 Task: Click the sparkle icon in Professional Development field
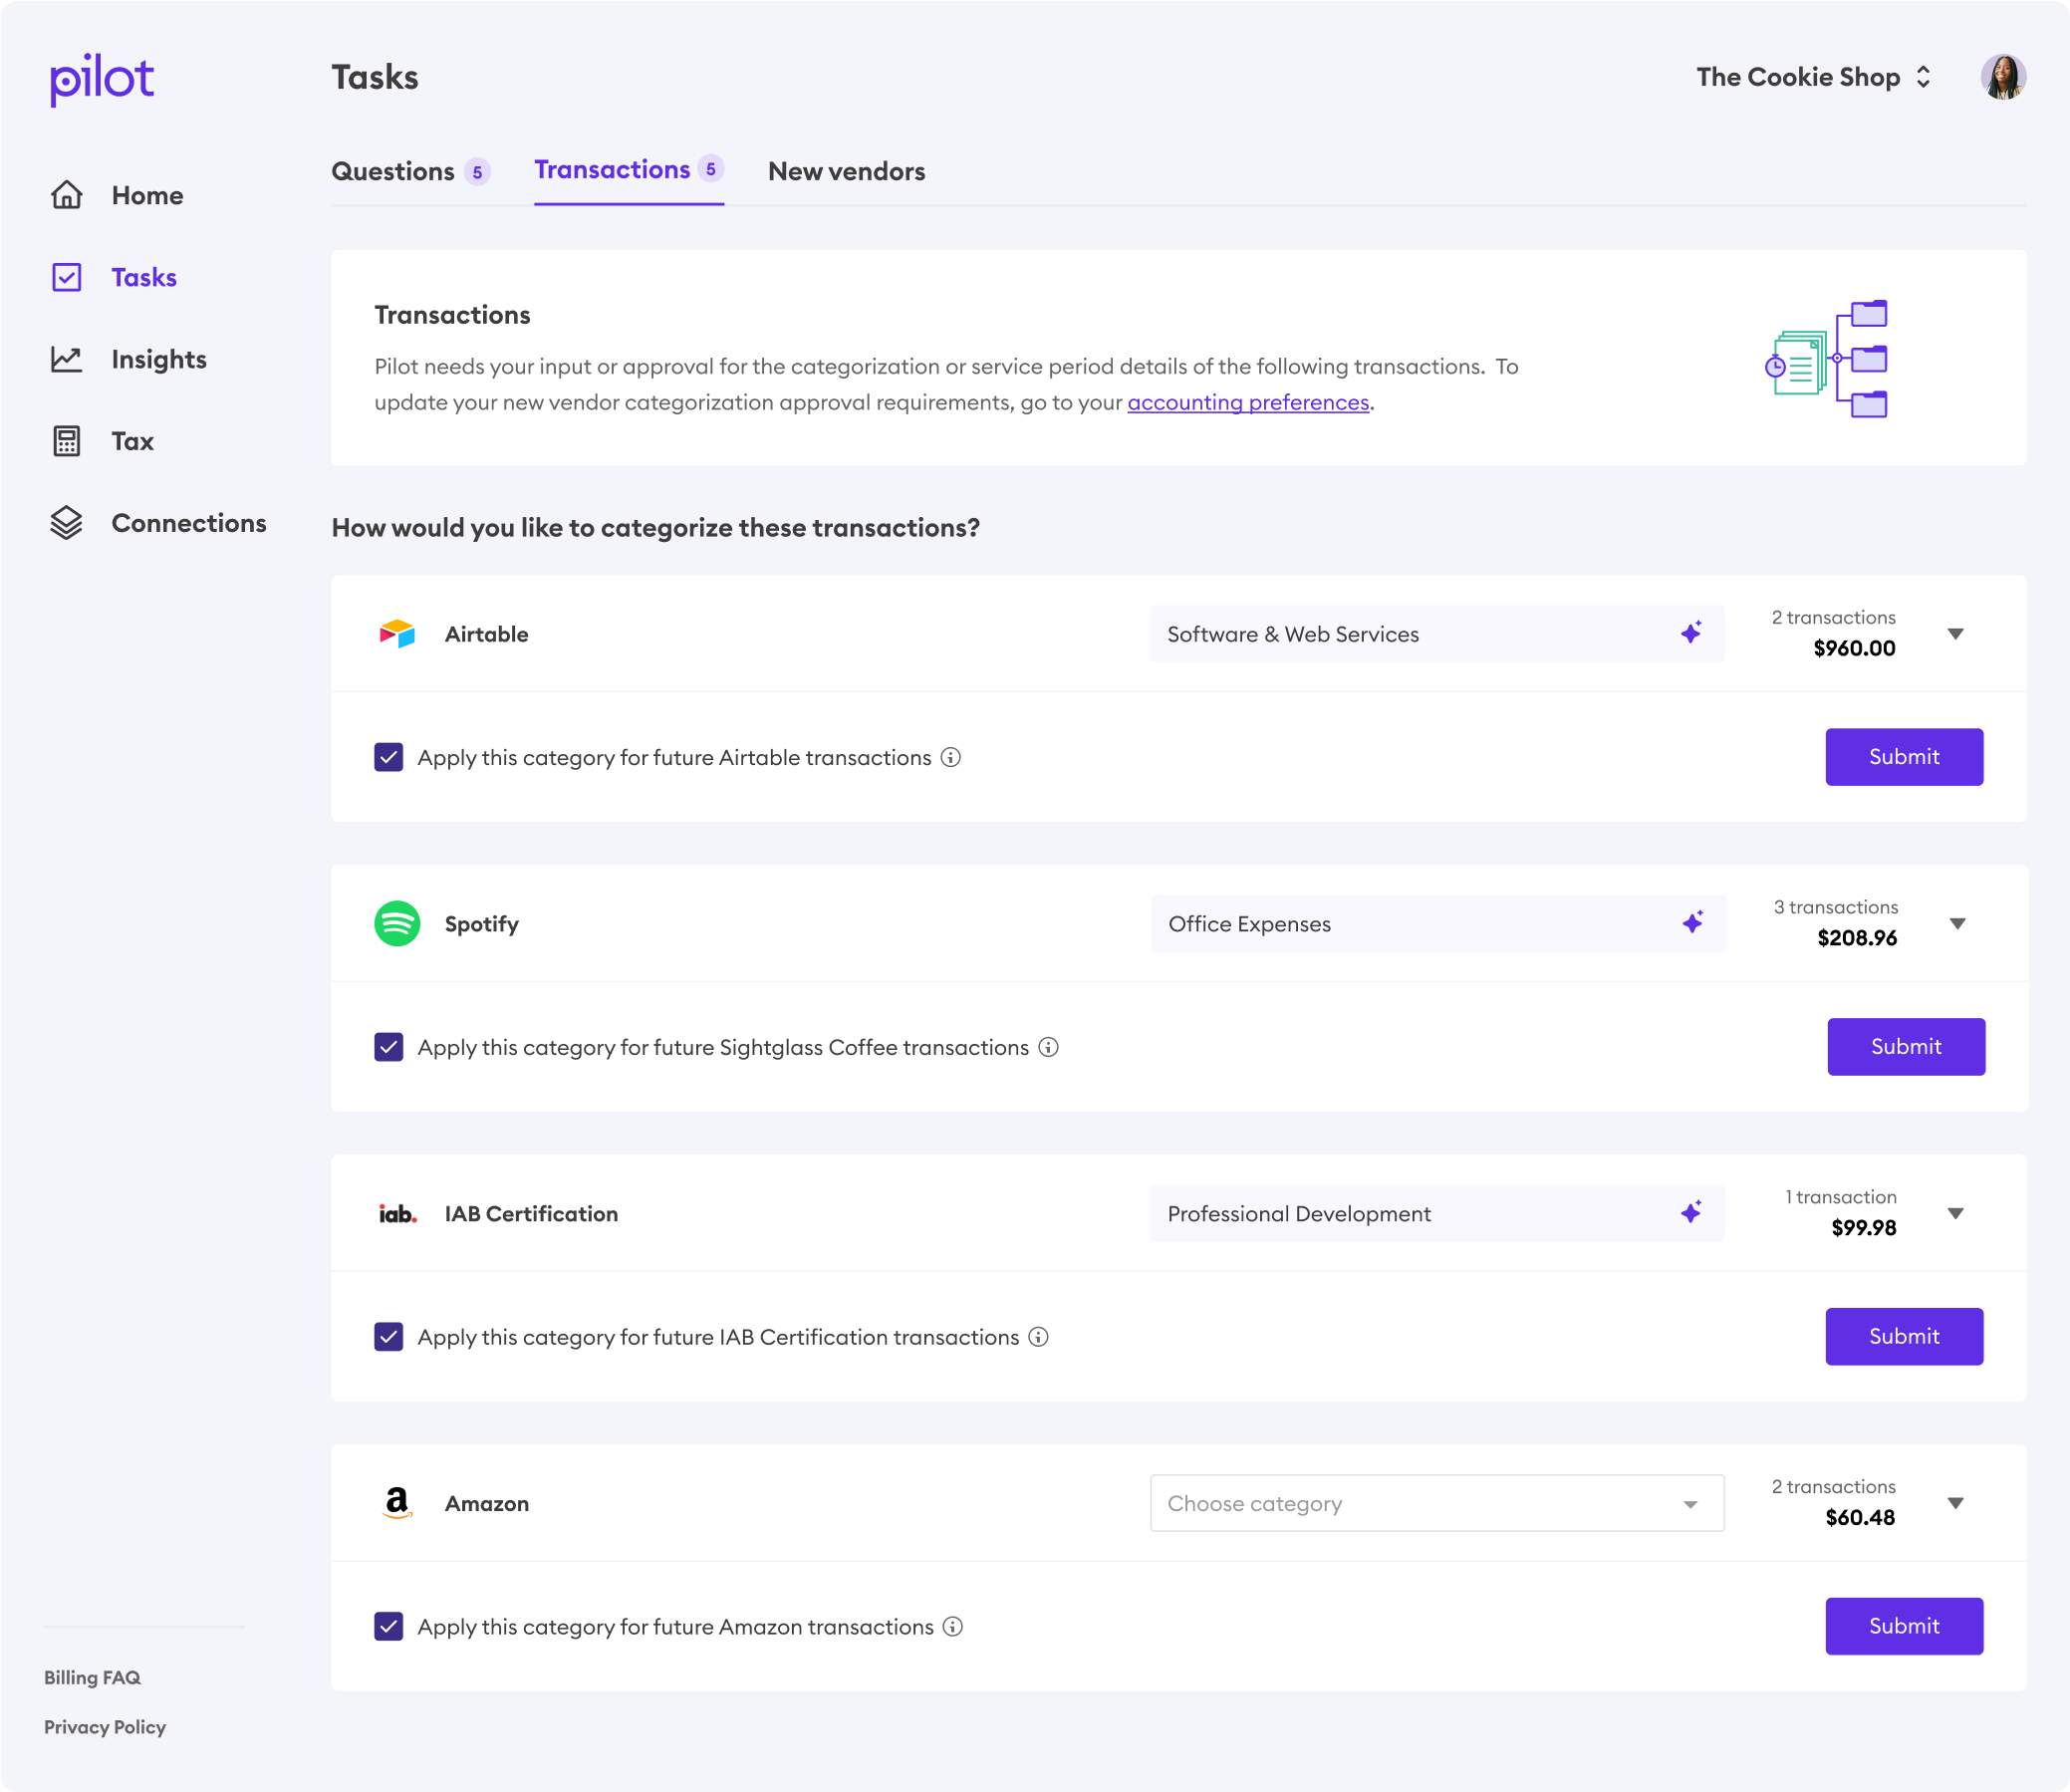click(1691, 1213)
